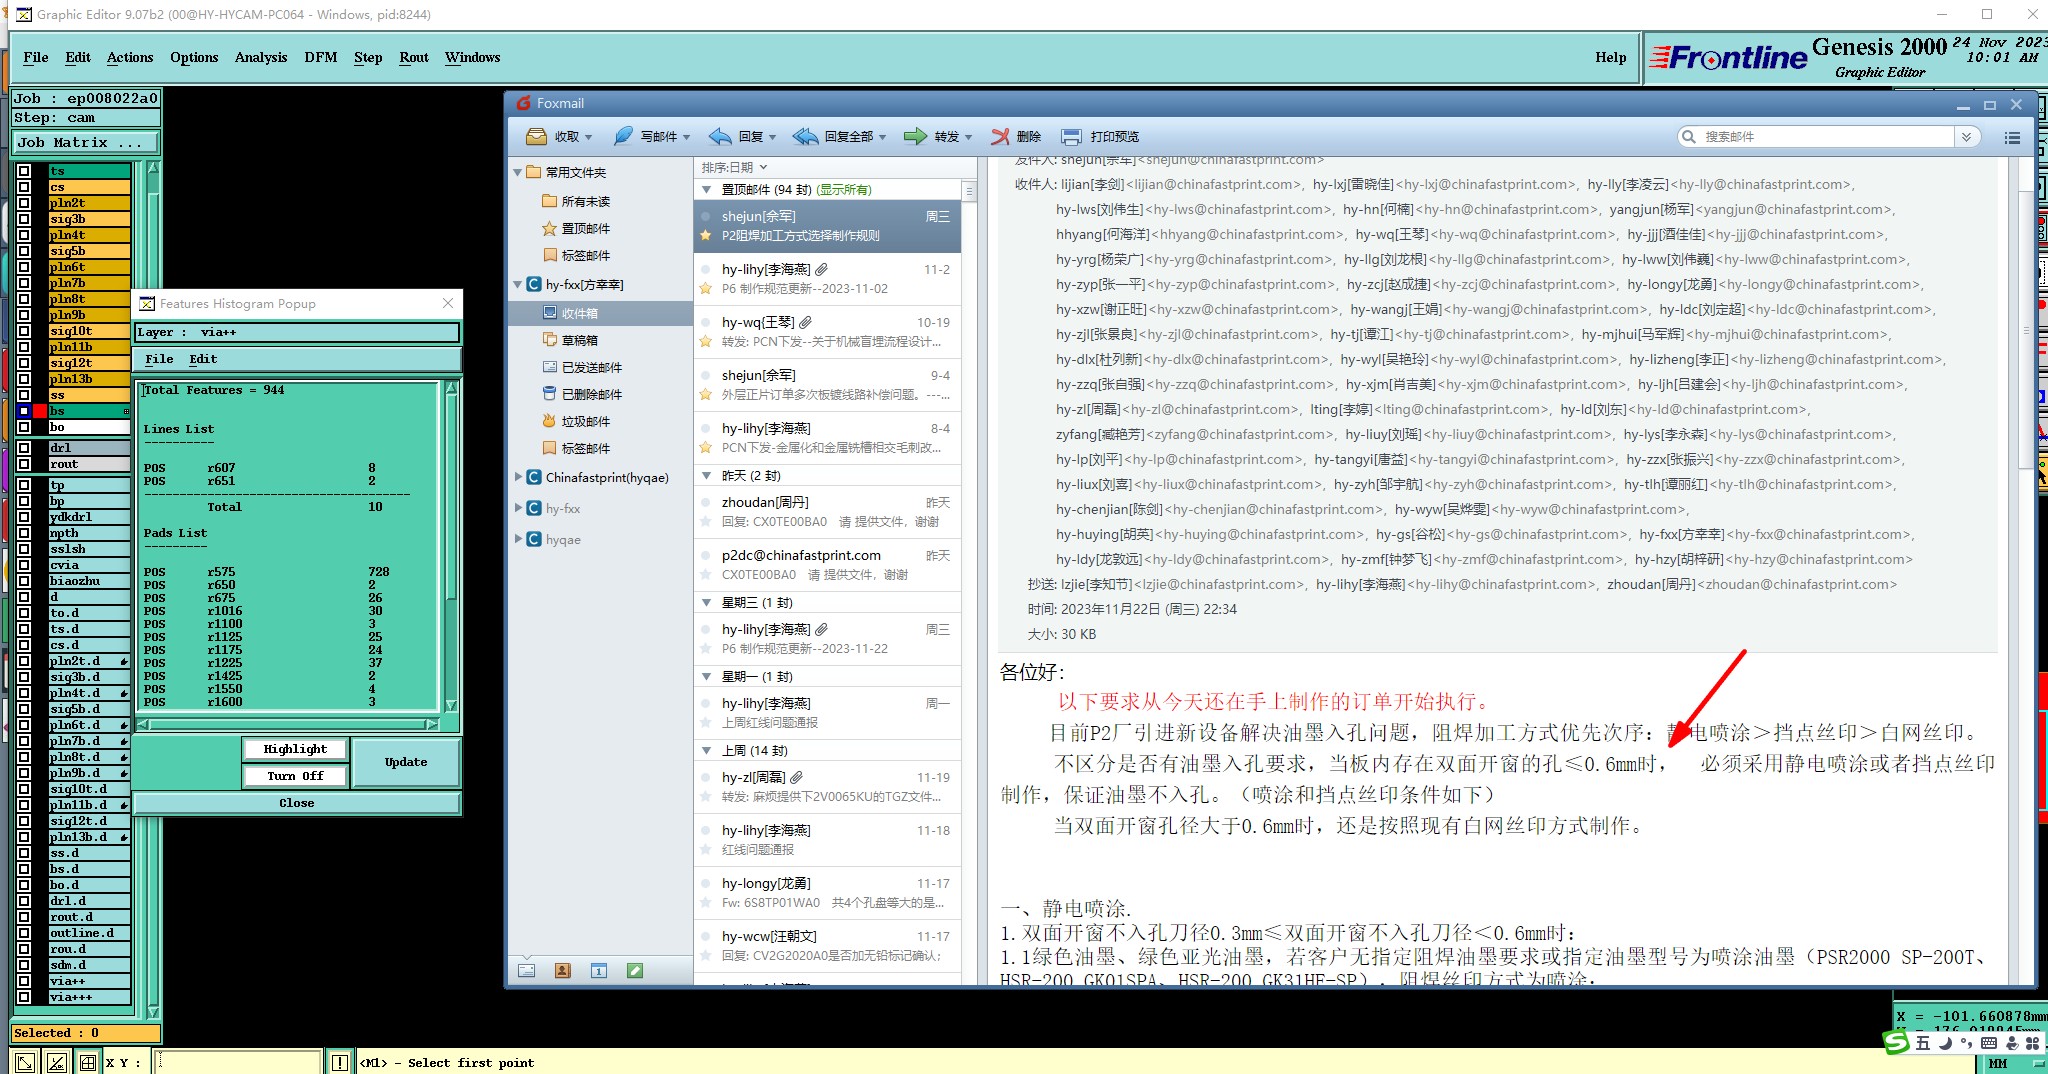Click the 收取 receive mail icon in Foxmail
The height and width of the screenshot is (1074, 2048).
(x=537, y=136)
